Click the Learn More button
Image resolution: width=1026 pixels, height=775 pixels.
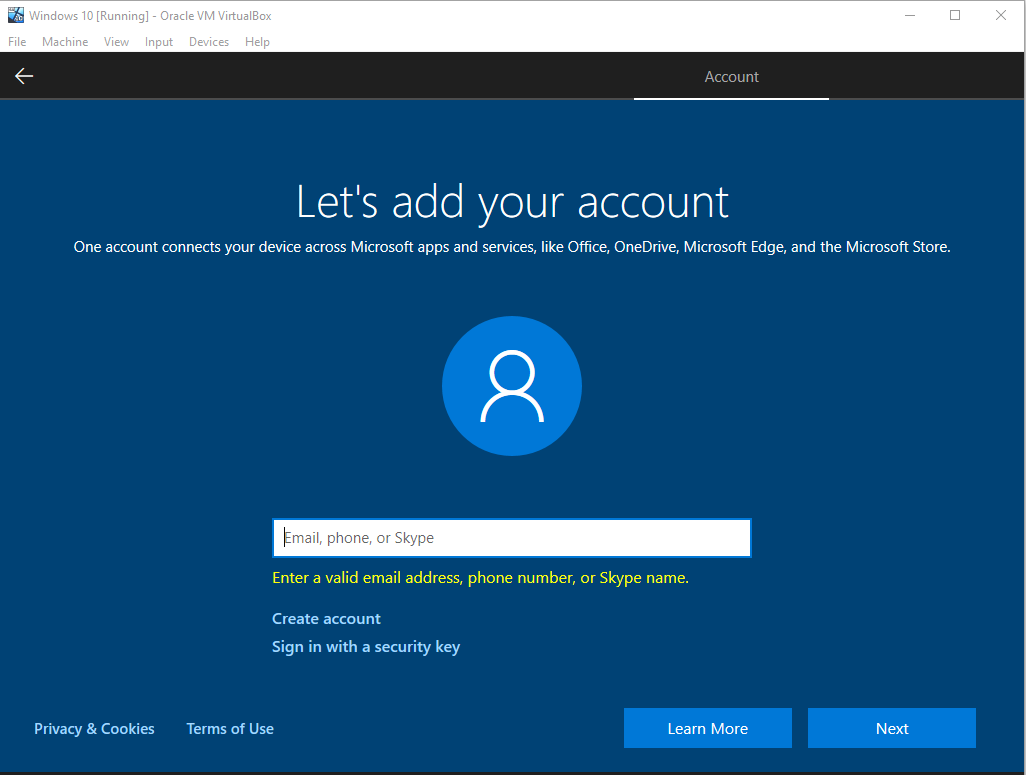point(707,728)
